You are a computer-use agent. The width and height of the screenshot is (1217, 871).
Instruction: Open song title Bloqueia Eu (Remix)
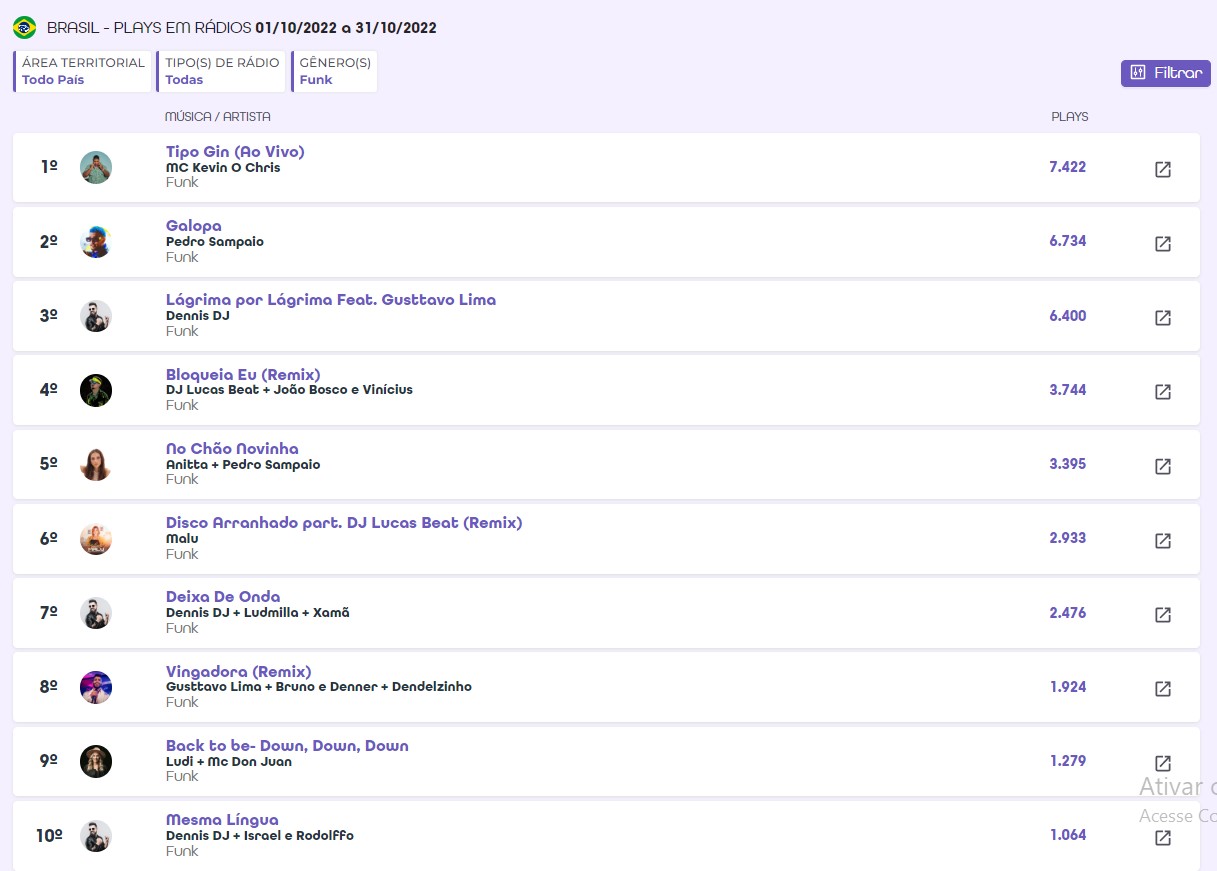tap(243, 374)
